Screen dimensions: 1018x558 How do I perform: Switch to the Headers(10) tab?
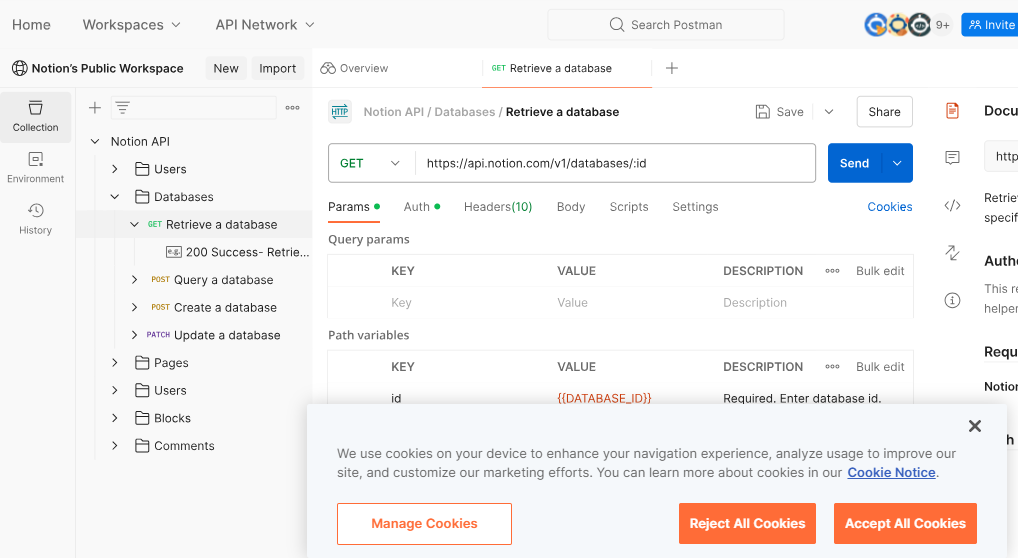pos(498,207)
